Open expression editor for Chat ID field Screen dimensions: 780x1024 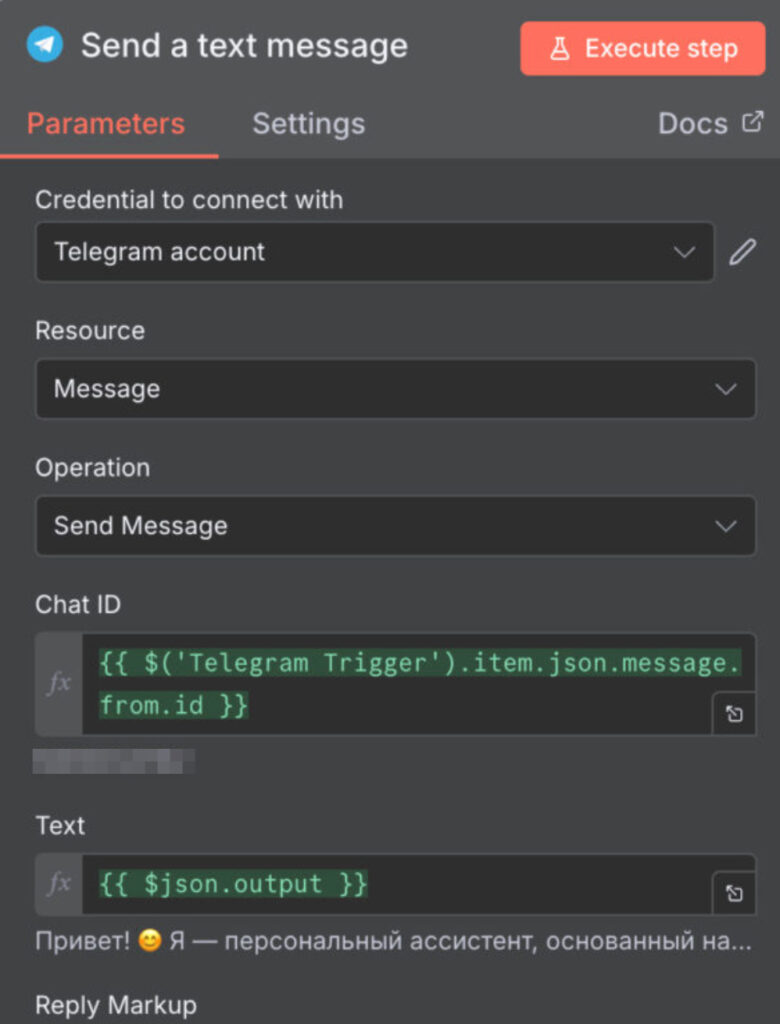734,714
